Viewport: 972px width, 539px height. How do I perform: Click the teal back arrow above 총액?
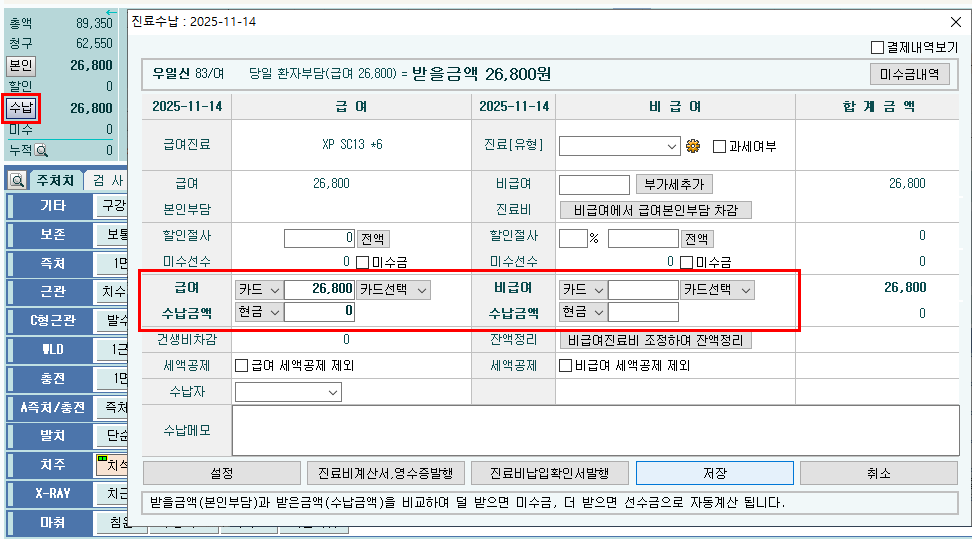[x=112, y=12]
